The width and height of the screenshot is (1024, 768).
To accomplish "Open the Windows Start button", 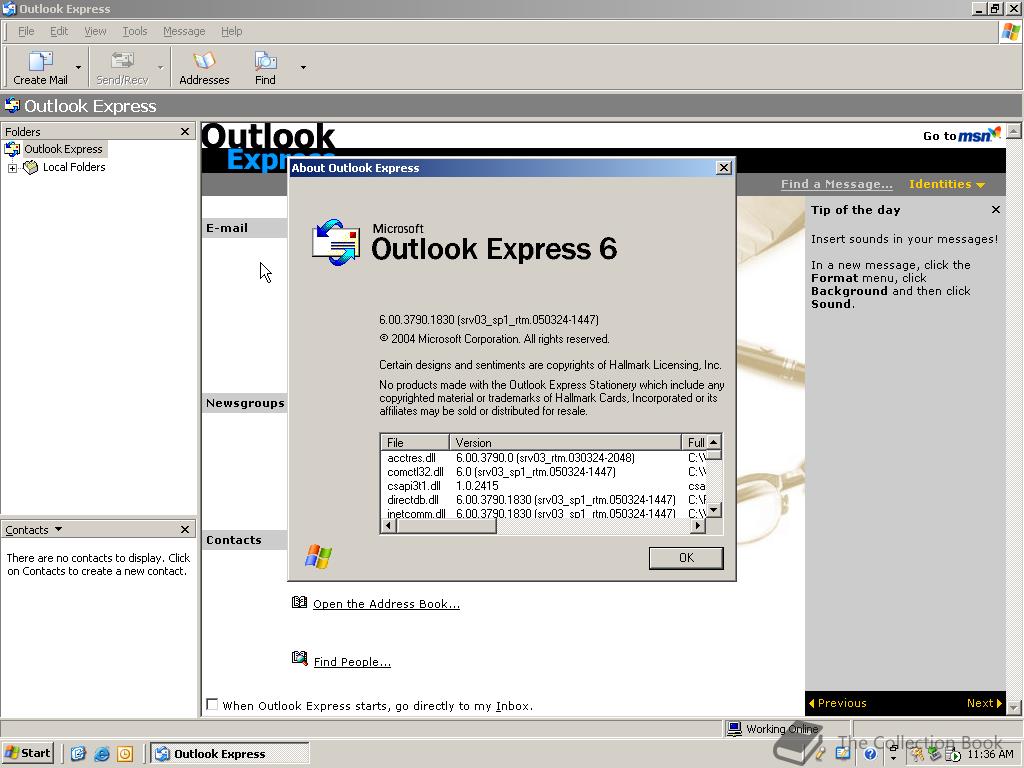I will click(x=27, y=753).
